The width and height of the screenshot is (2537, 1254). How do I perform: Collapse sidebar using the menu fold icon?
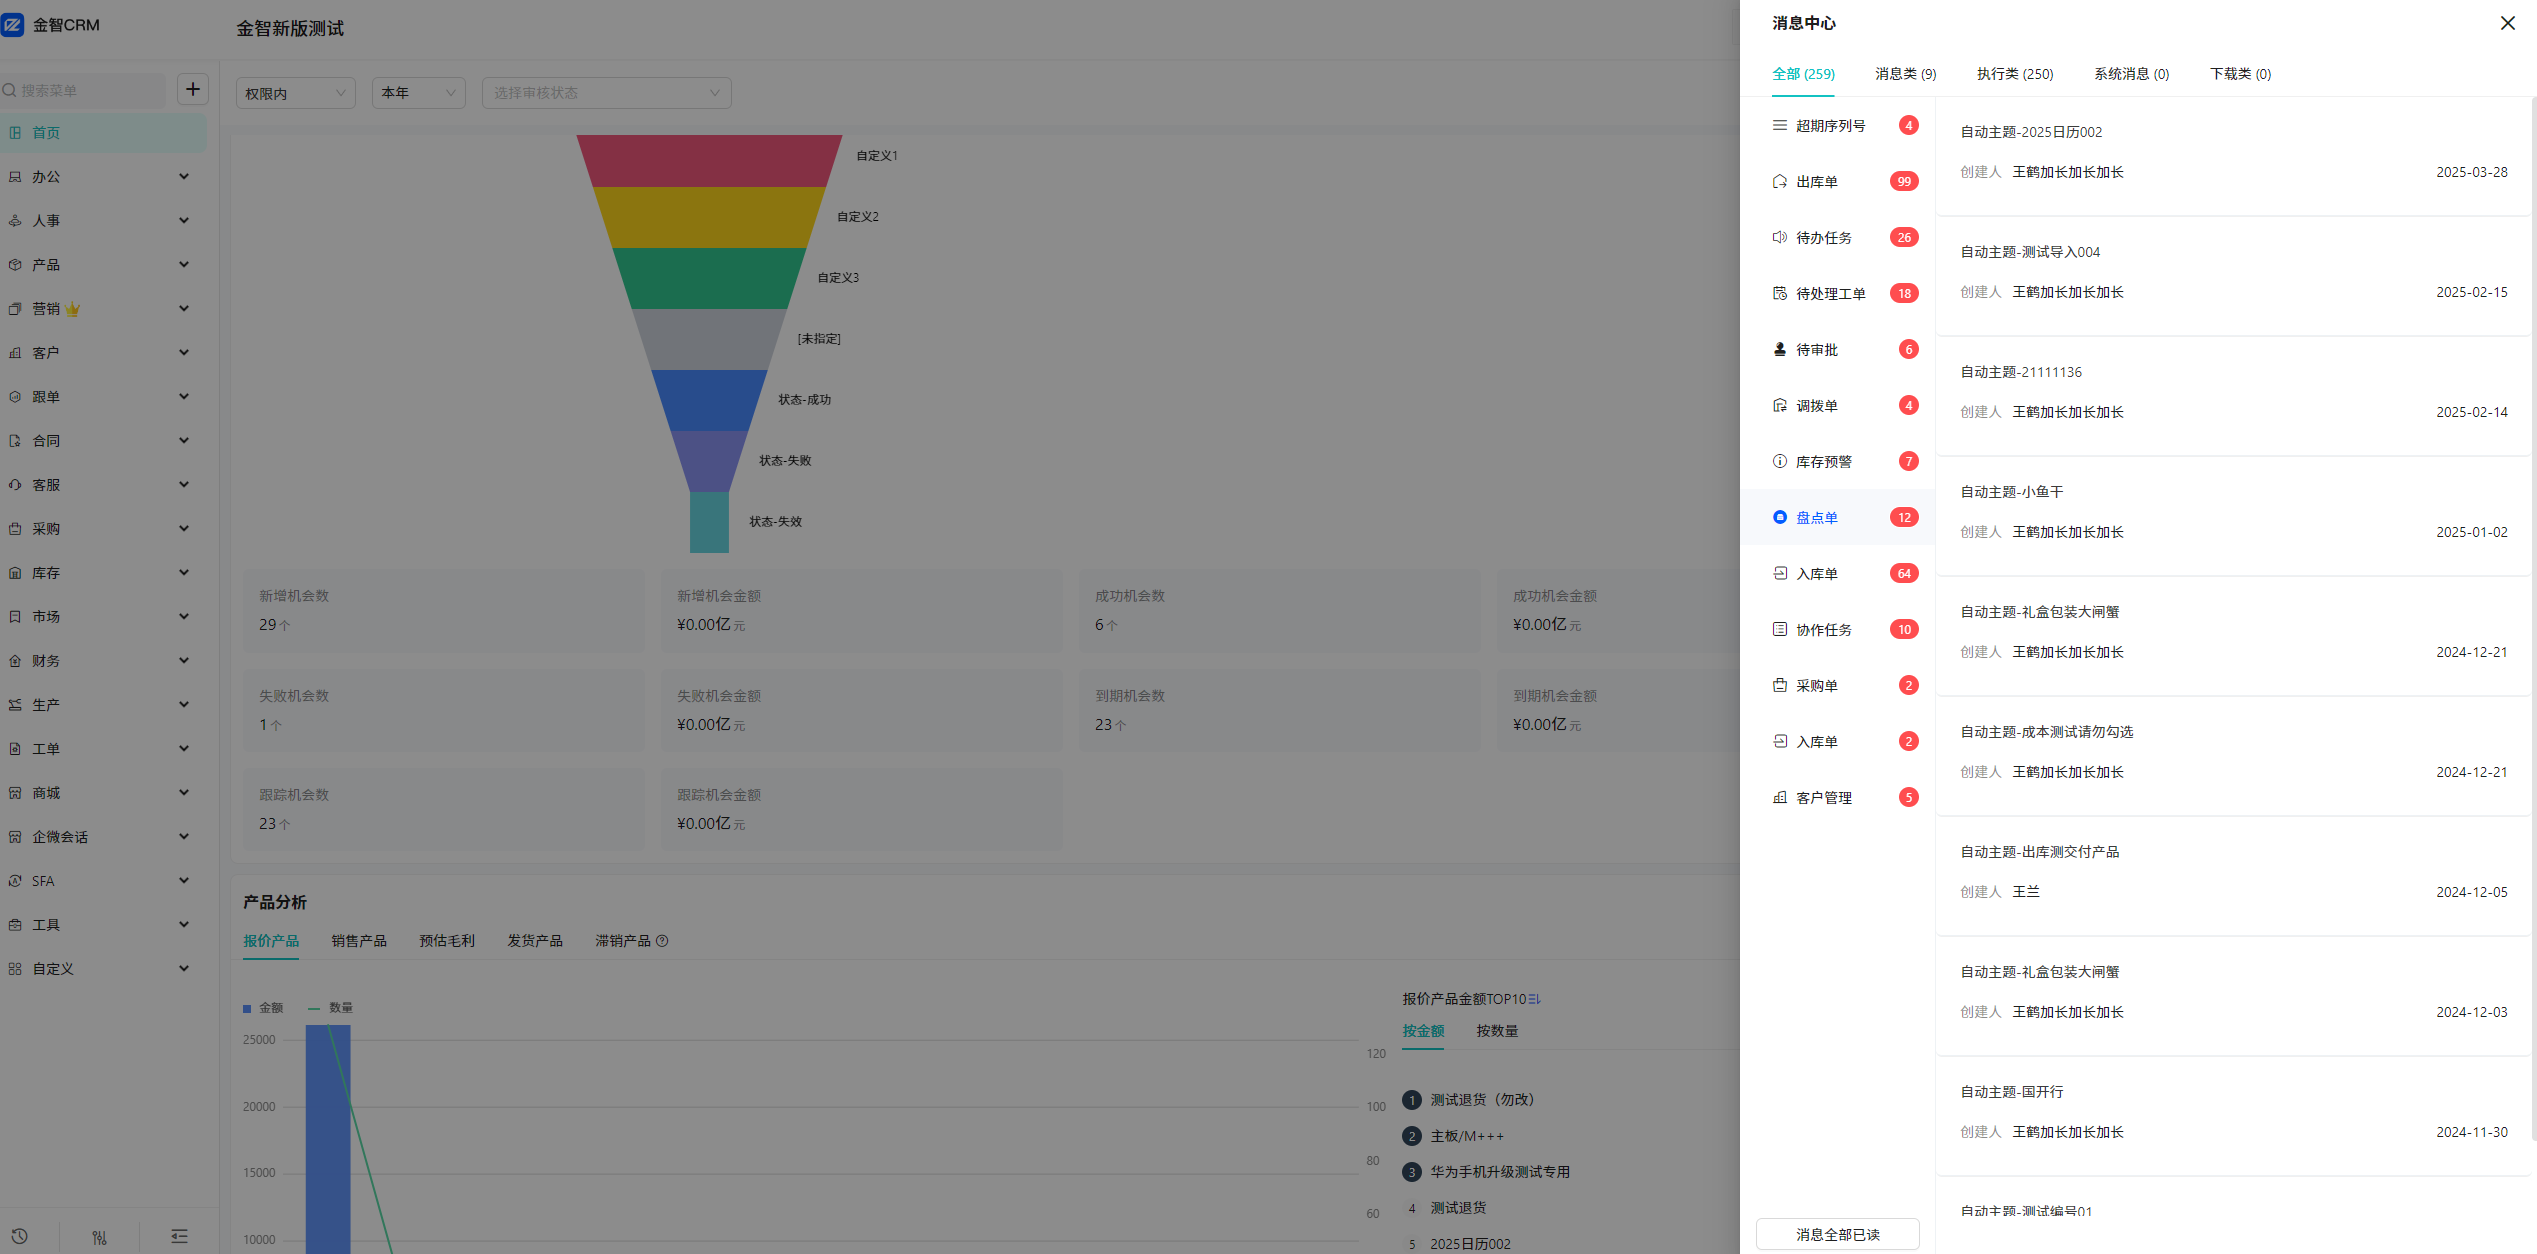(179, 1236)
